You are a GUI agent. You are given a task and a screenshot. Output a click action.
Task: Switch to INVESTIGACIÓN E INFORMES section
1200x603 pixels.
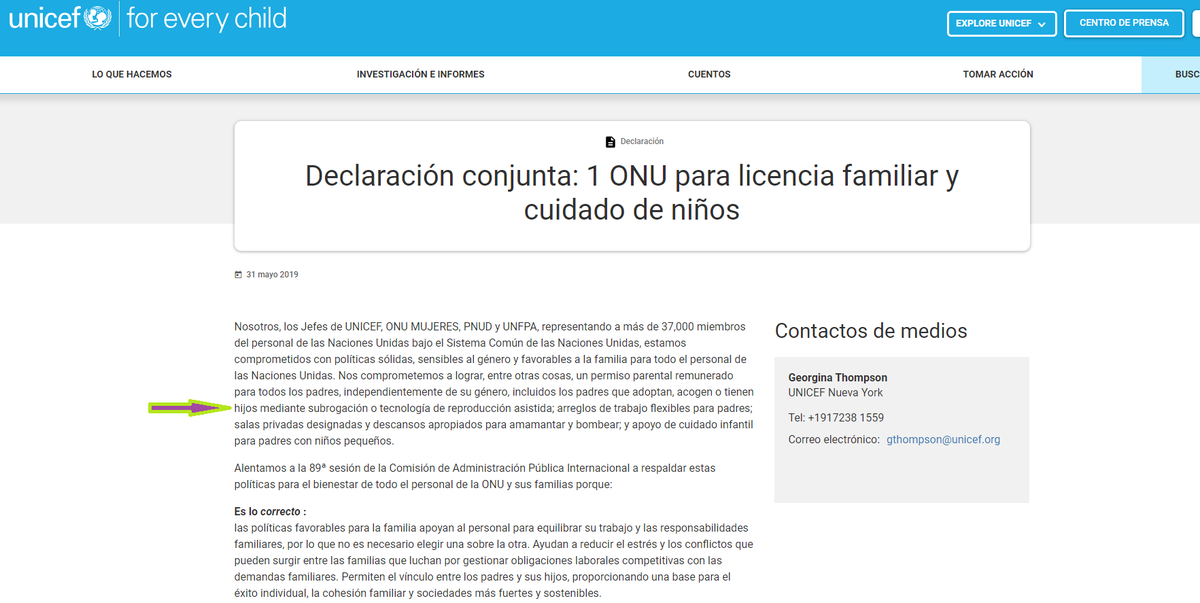pyautogui.click(x=419, y=74)
